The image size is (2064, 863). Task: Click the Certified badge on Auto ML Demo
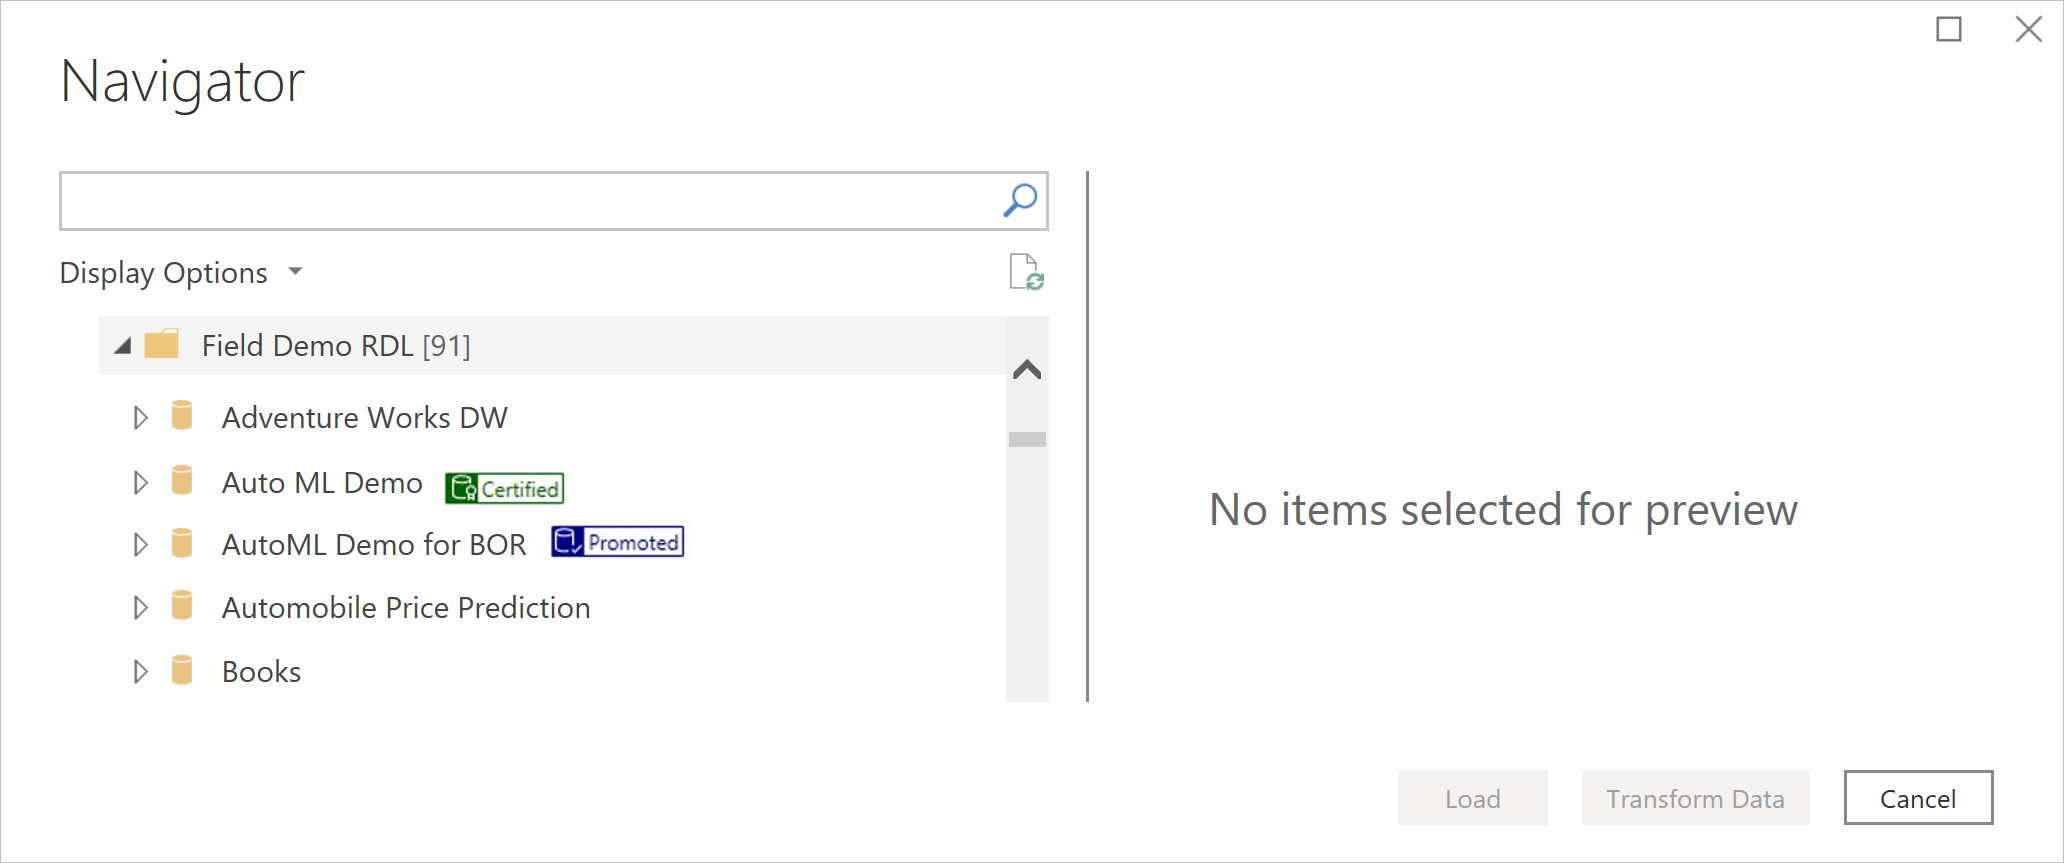pyautogui.click(x=505, y=488)
